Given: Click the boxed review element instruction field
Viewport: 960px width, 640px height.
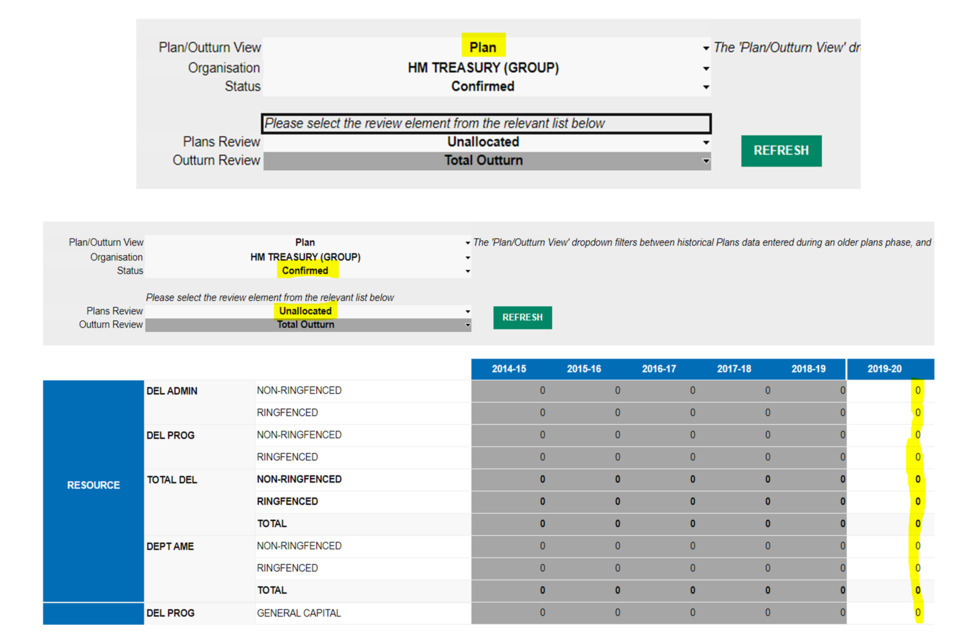Looking at the screenshot, I should pyautogui.click(x=486, y=124).
